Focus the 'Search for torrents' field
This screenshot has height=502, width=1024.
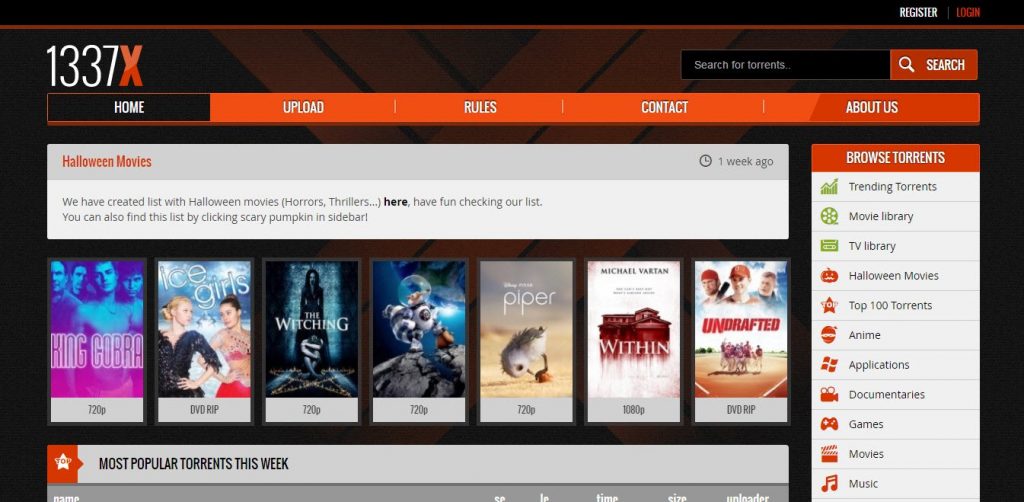786,65
